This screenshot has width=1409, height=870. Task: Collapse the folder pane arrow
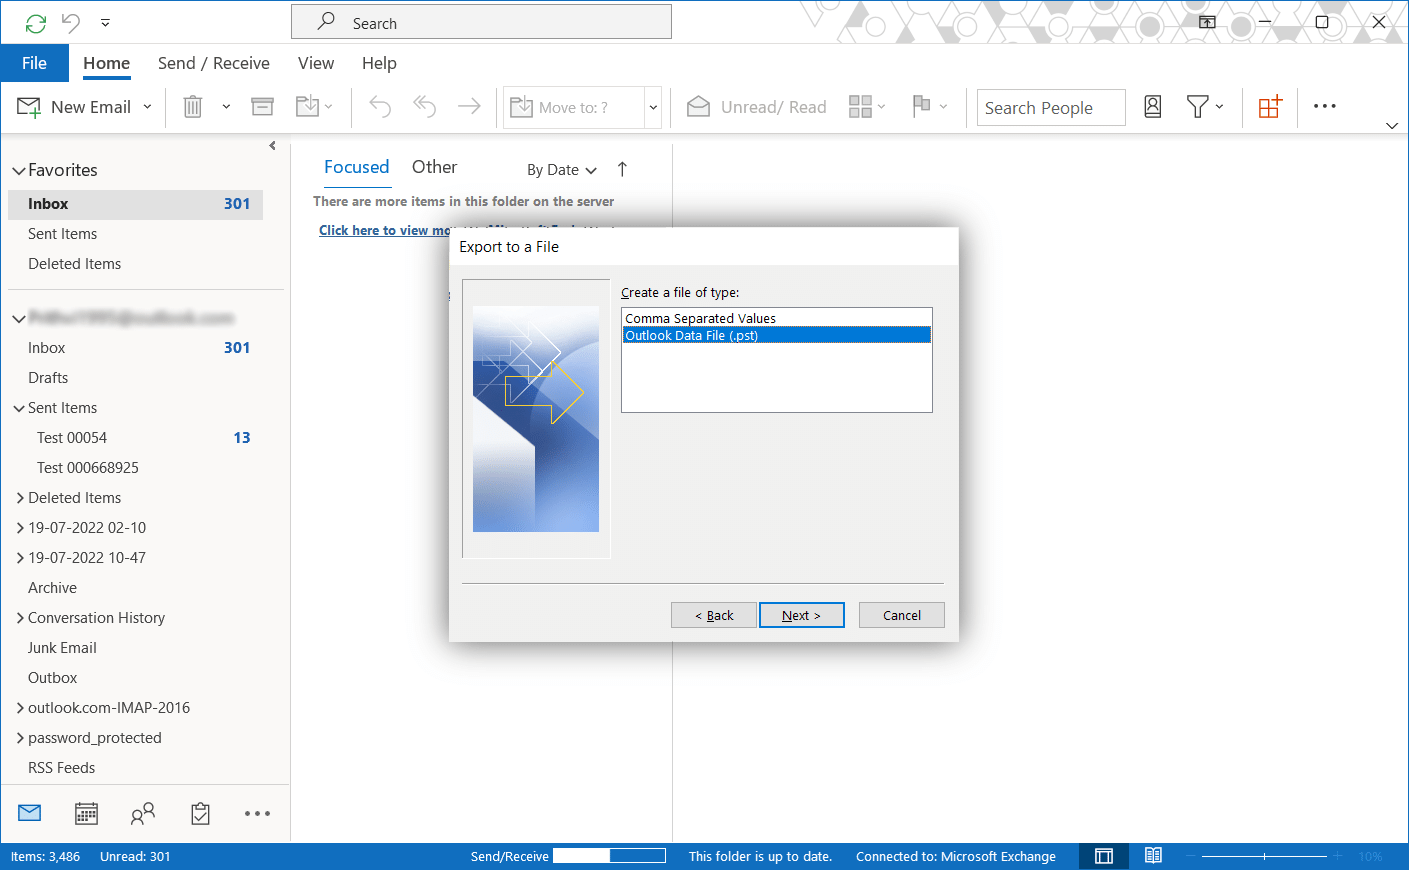coord(272,146)
